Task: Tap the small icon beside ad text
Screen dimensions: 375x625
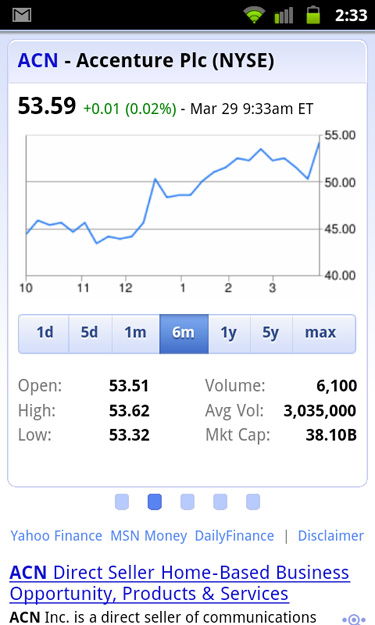Action: [x=354, y=619]
